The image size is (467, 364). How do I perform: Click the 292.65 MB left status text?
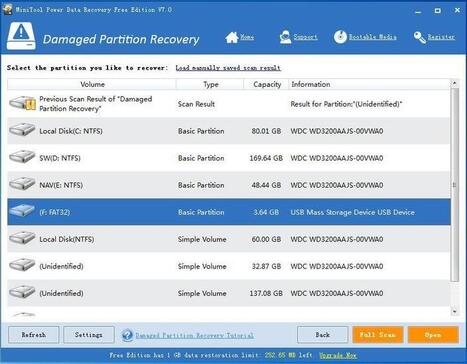point(288,355)
